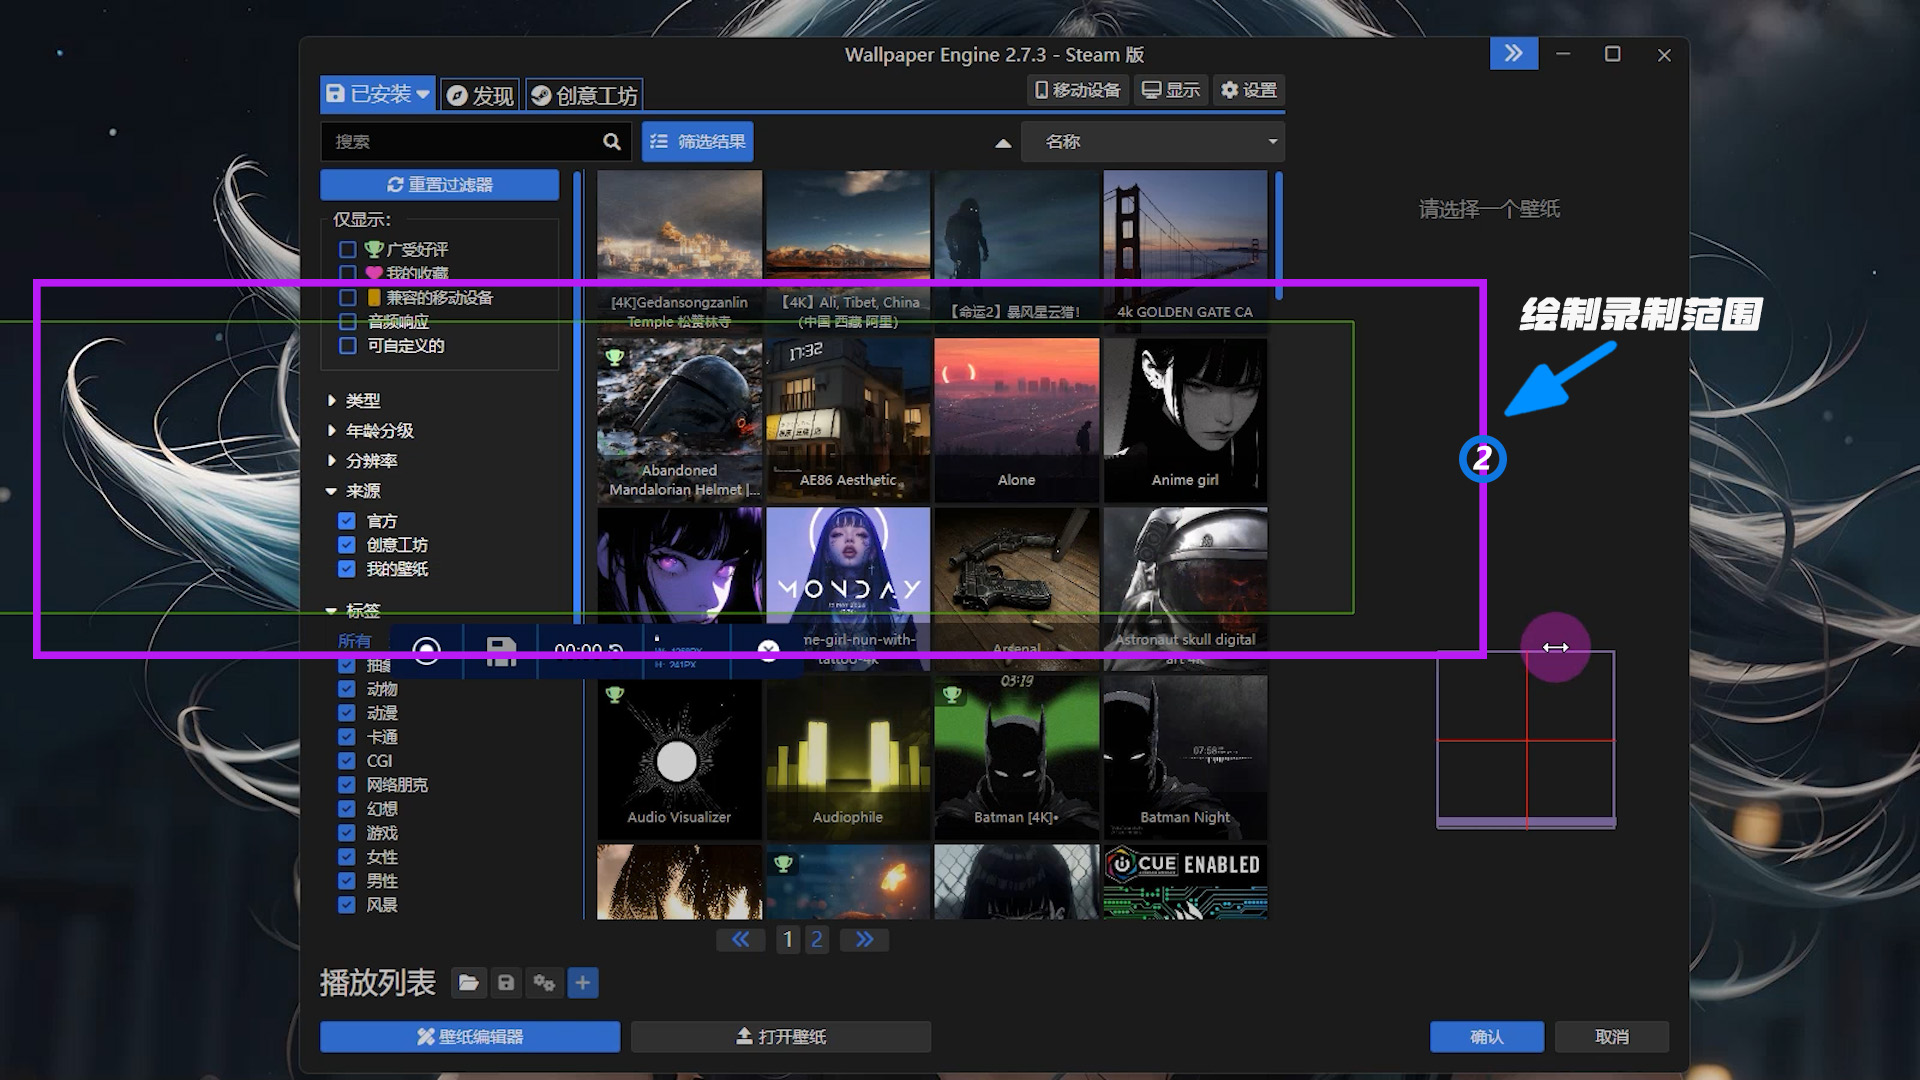Uncheck the 风景 tag checkbox
The width and height of the screenshot is (1920, 1080).
point(347,905)
